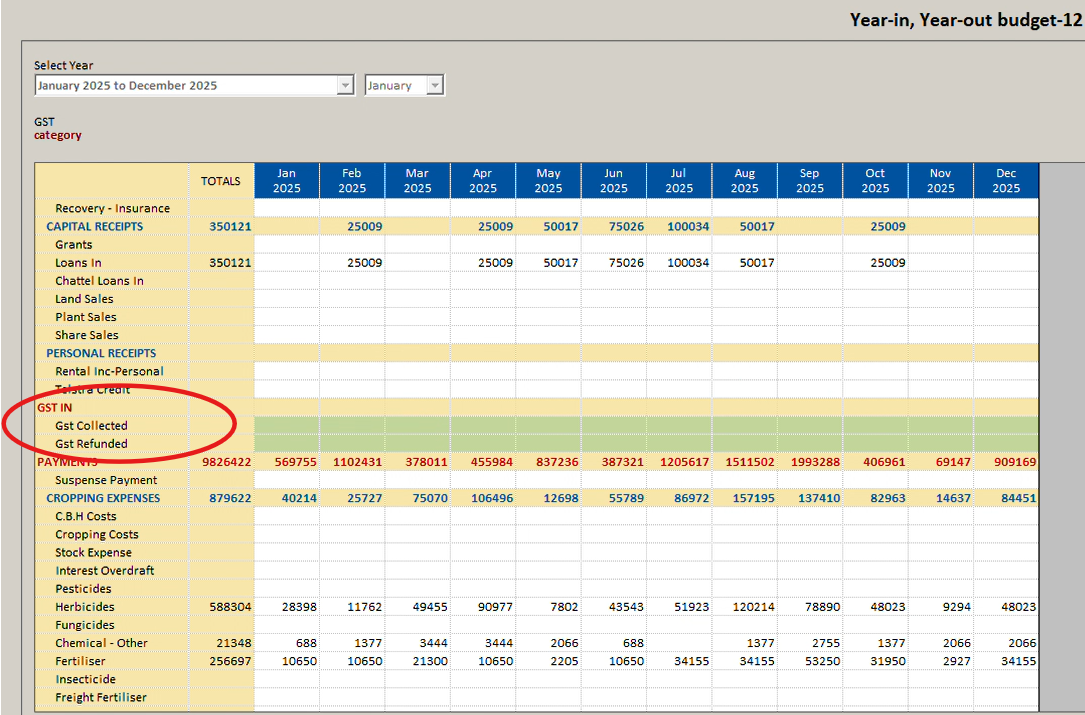Image resolution: width=1085 pixels, height=715 pixels.
Task: Select the Aug 2025 column header
Action: [744, 181]
